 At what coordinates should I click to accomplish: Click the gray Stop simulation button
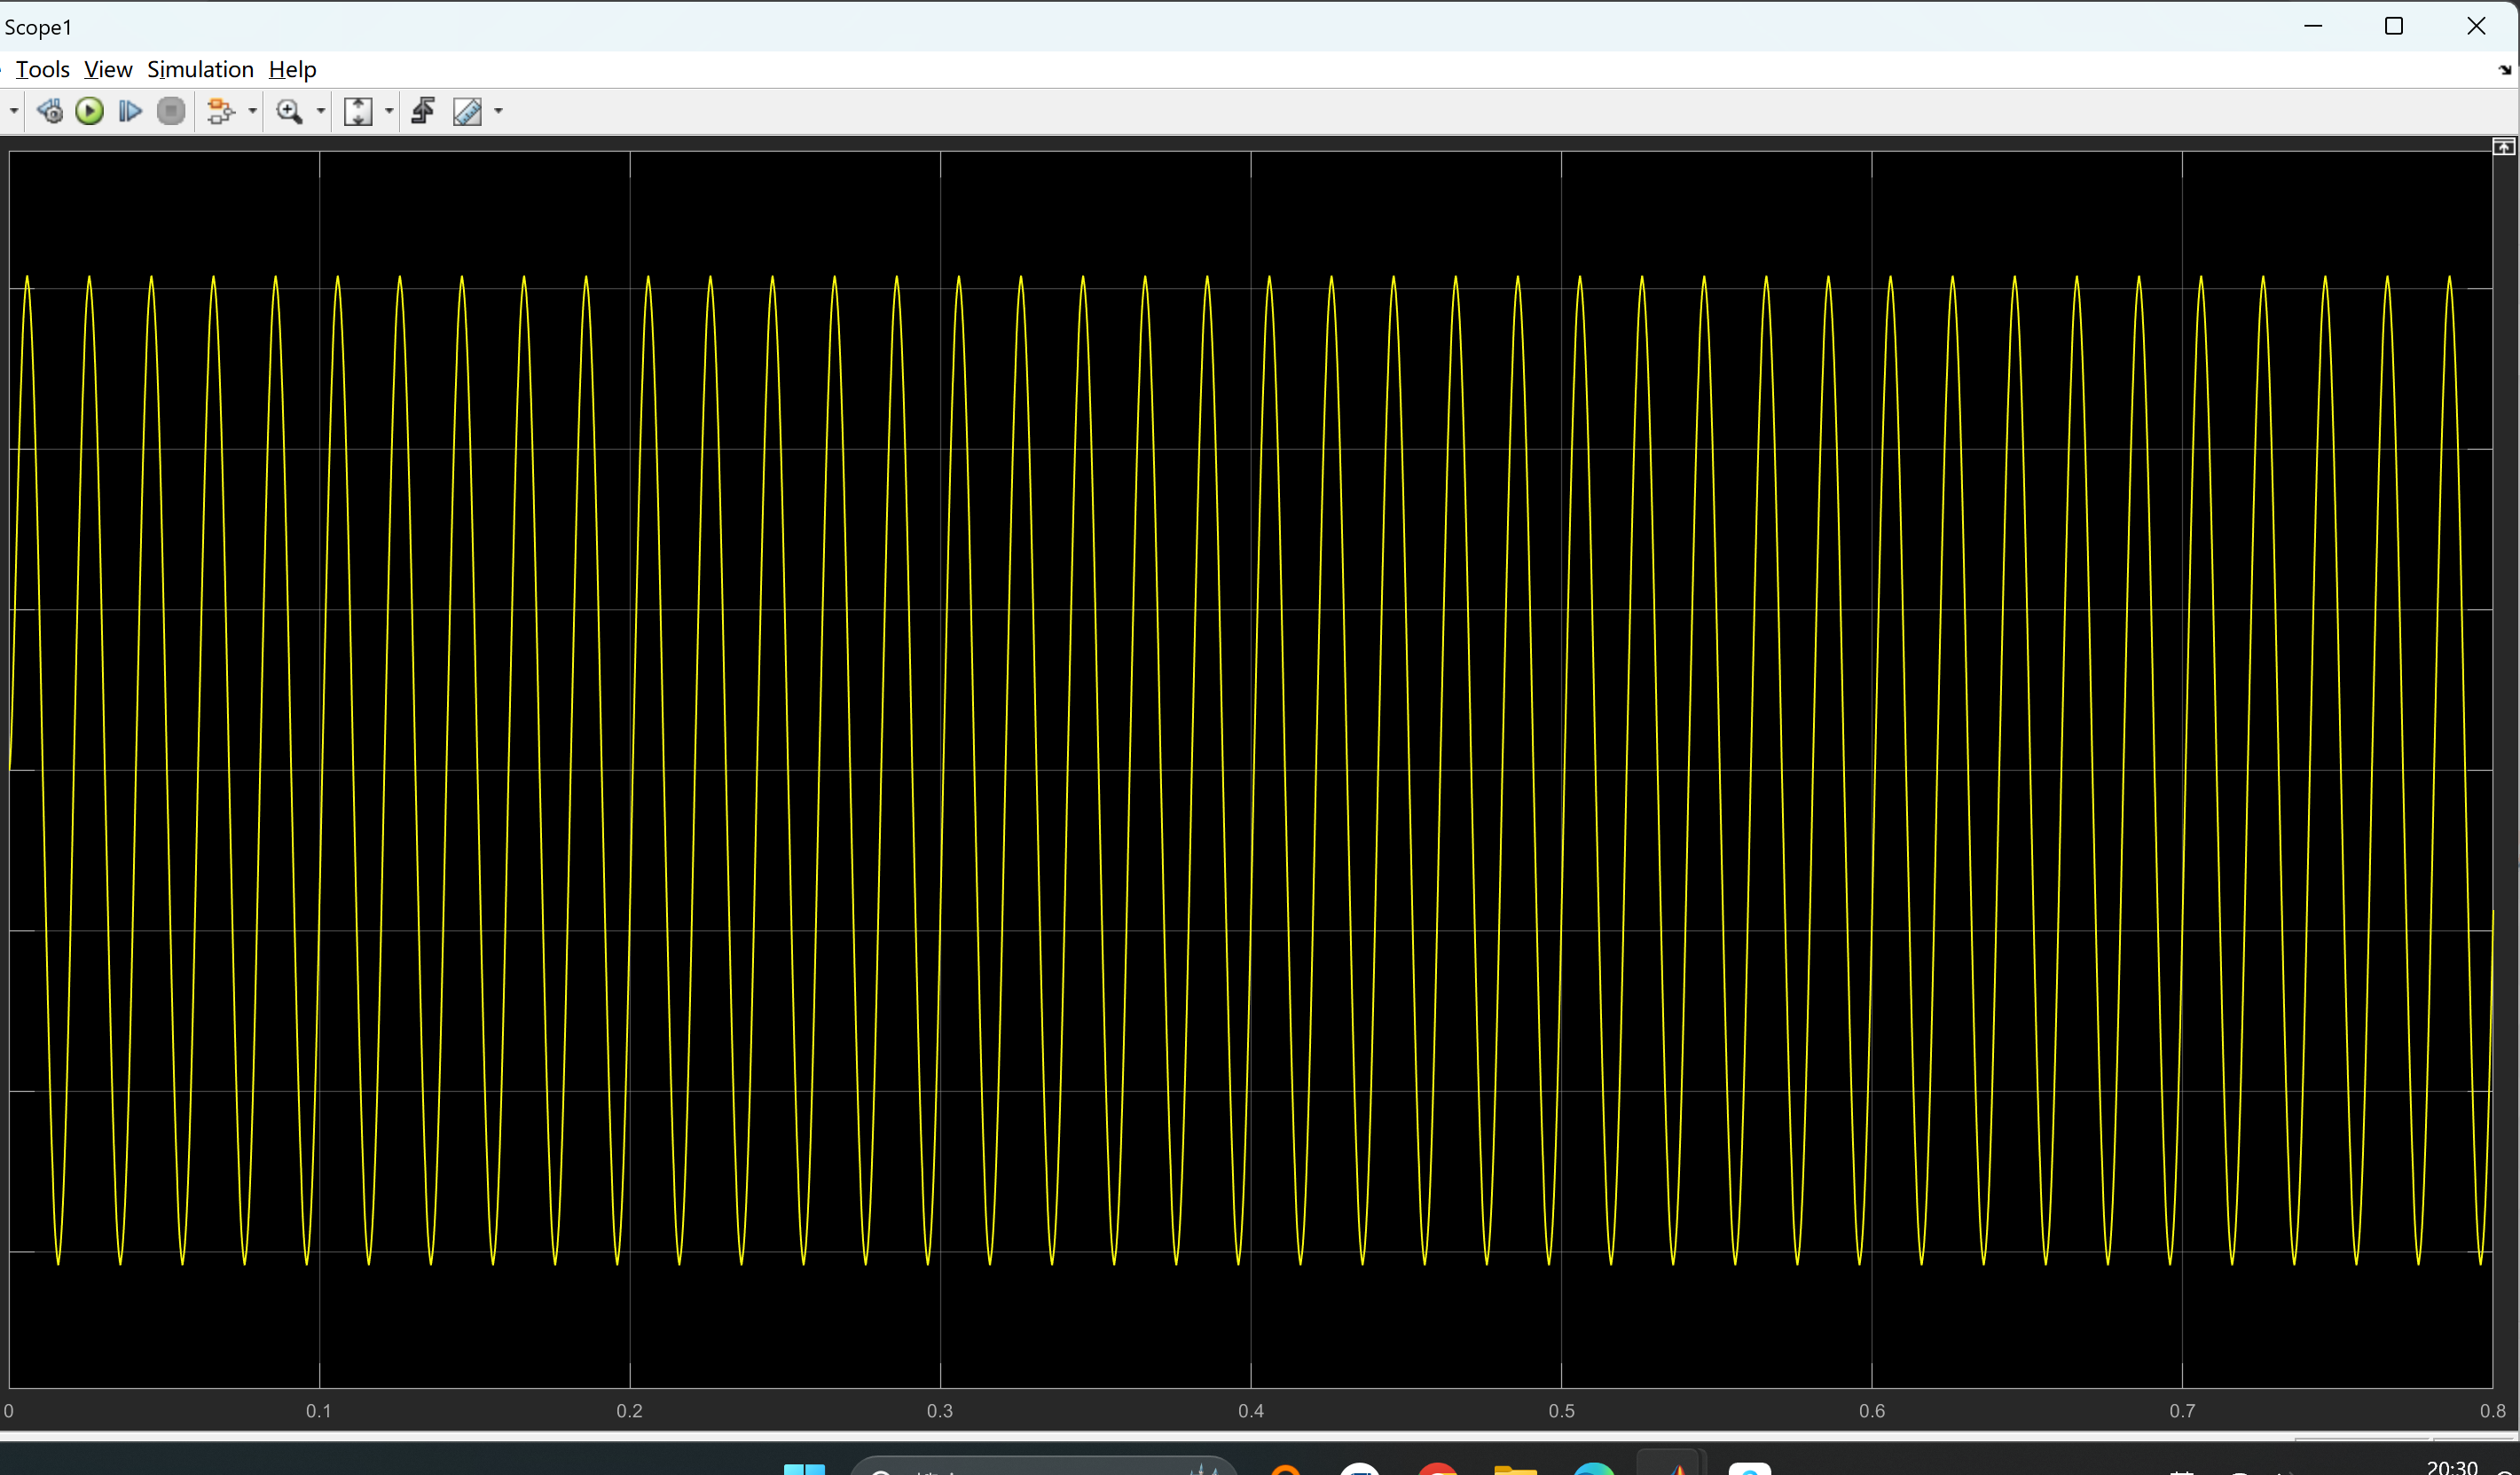point(171,111)
